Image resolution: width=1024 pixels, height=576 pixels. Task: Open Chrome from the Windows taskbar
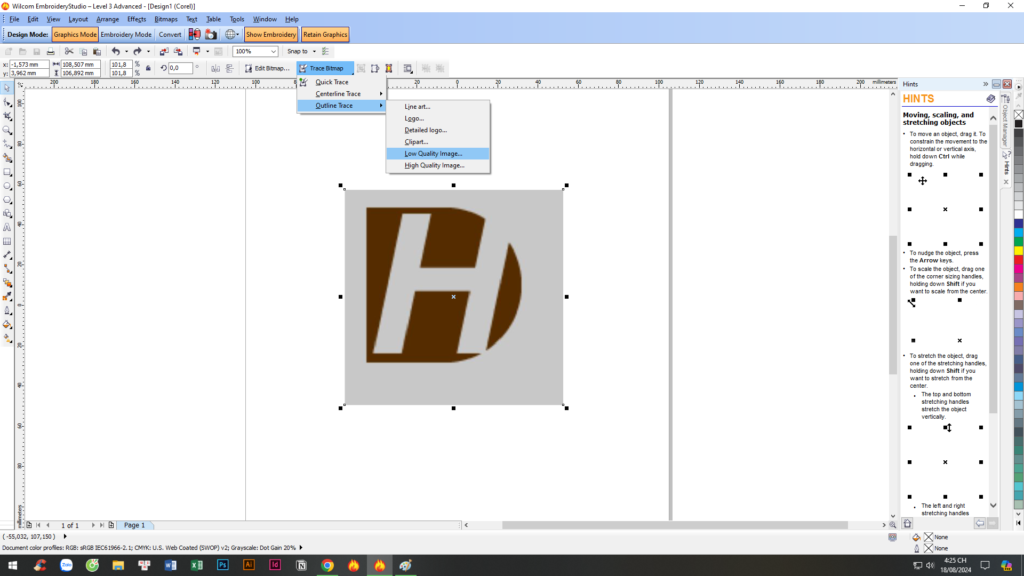(x=327, y=566)
